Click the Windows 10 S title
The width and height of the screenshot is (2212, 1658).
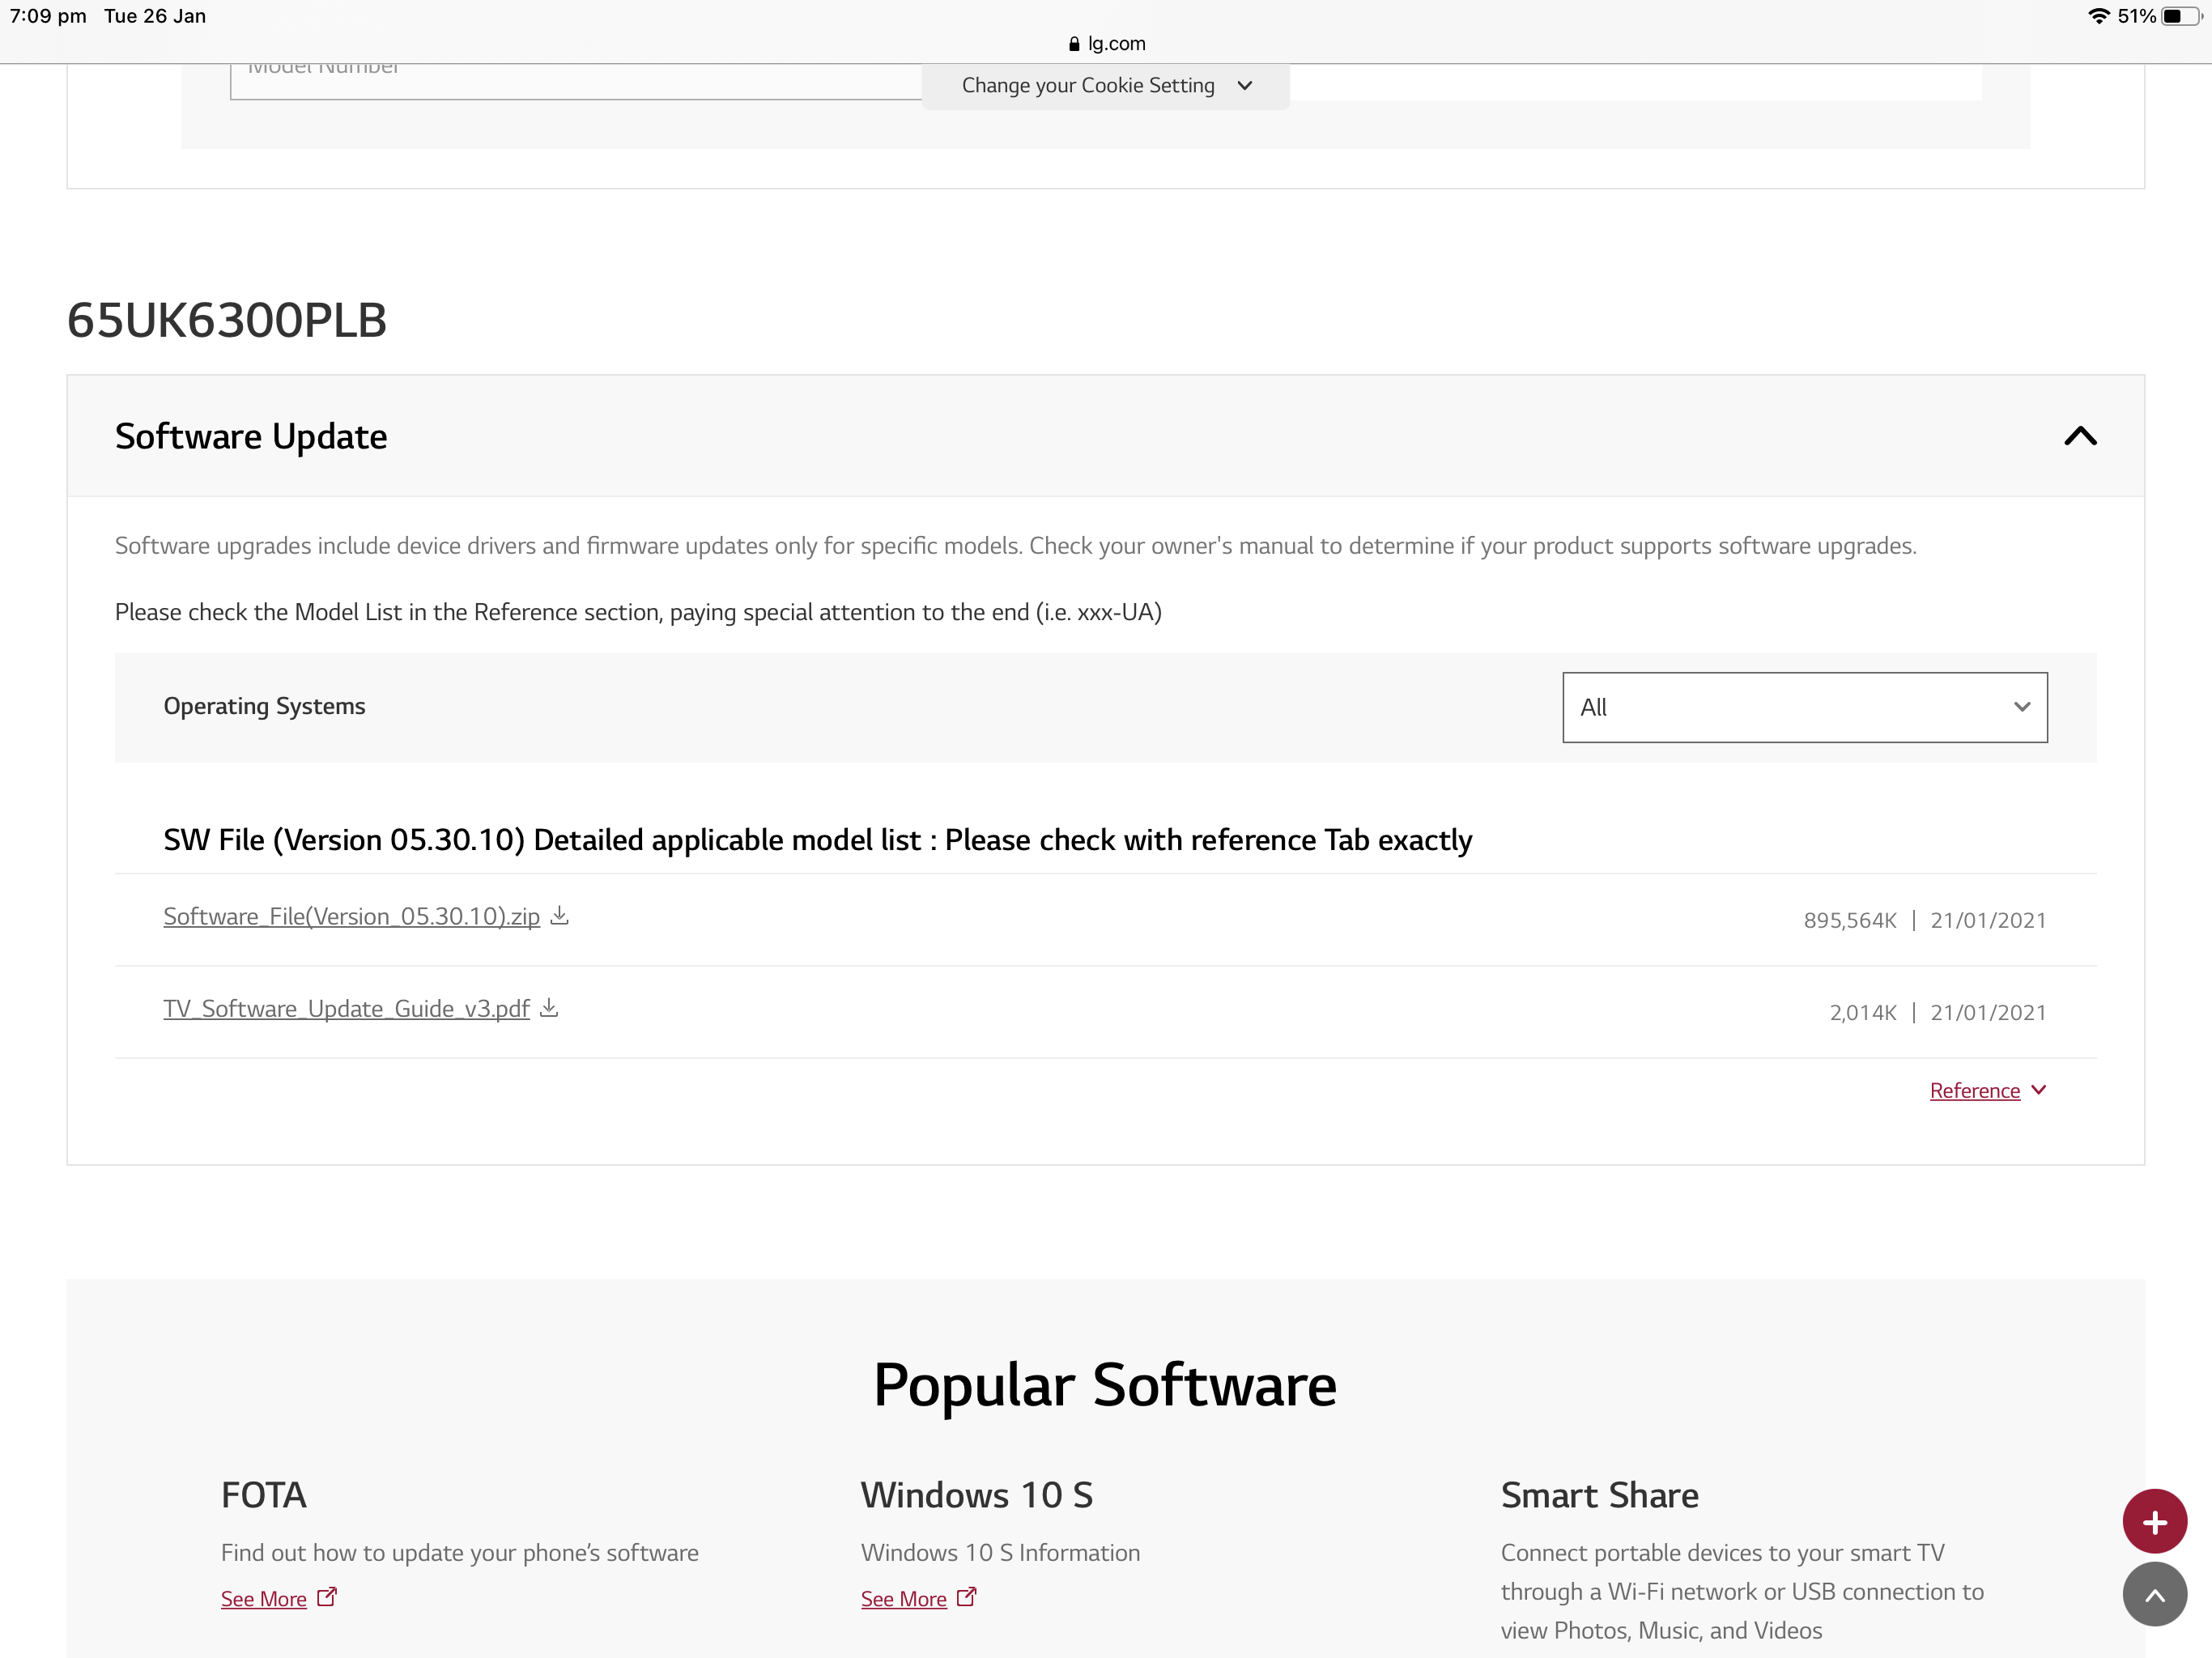point(977,1495)
